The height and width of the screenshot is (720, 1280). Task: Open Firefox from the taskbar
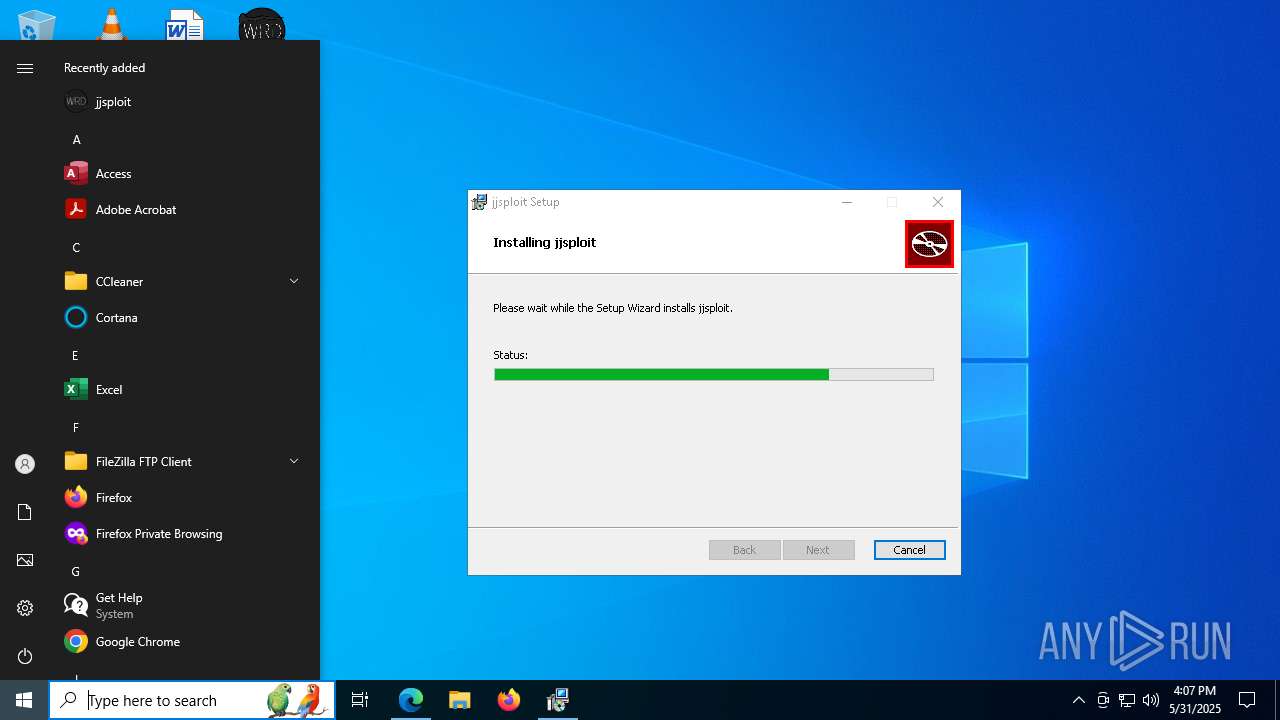pyautogui.click(x=509, y=700)
